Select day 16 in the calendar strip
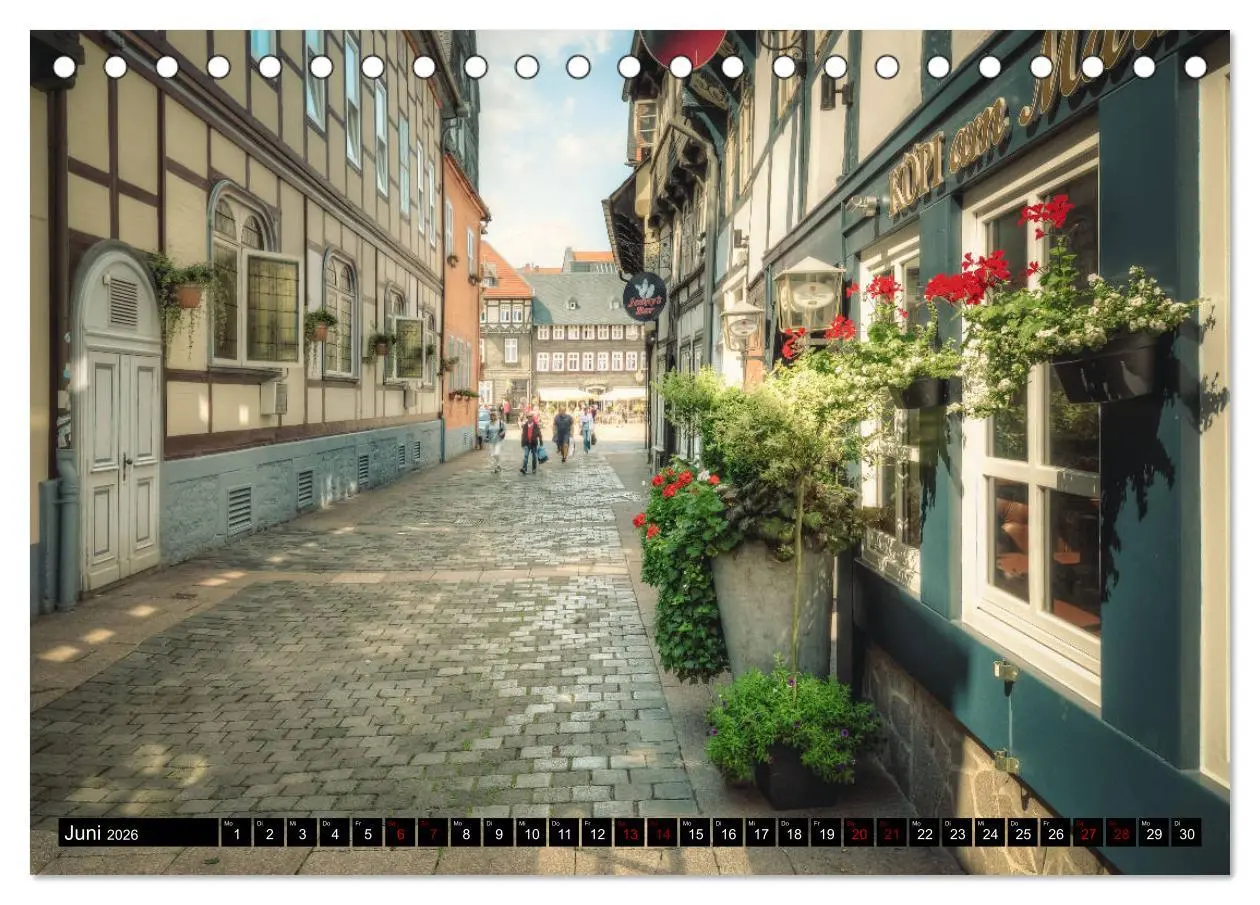Screen dimensions: 1260x905 pyautogui.click(x=728, y=833)
